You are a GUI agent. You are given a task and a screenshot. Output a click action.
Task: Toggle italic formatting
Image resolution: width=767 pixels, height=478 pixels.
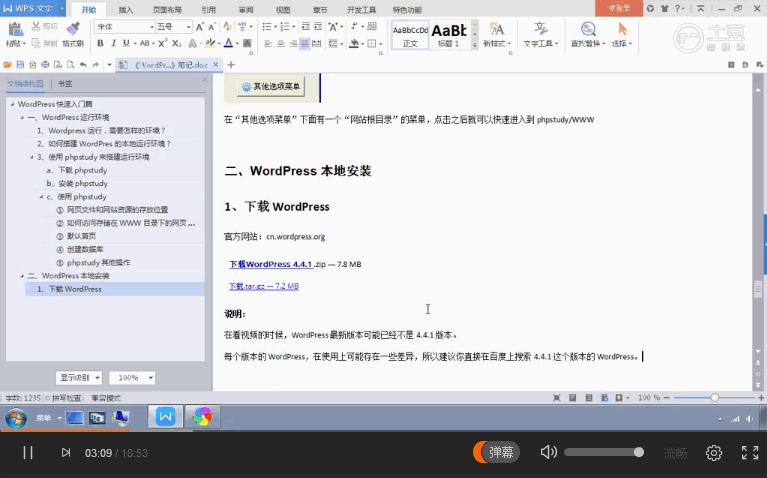(x=113, y=44)
